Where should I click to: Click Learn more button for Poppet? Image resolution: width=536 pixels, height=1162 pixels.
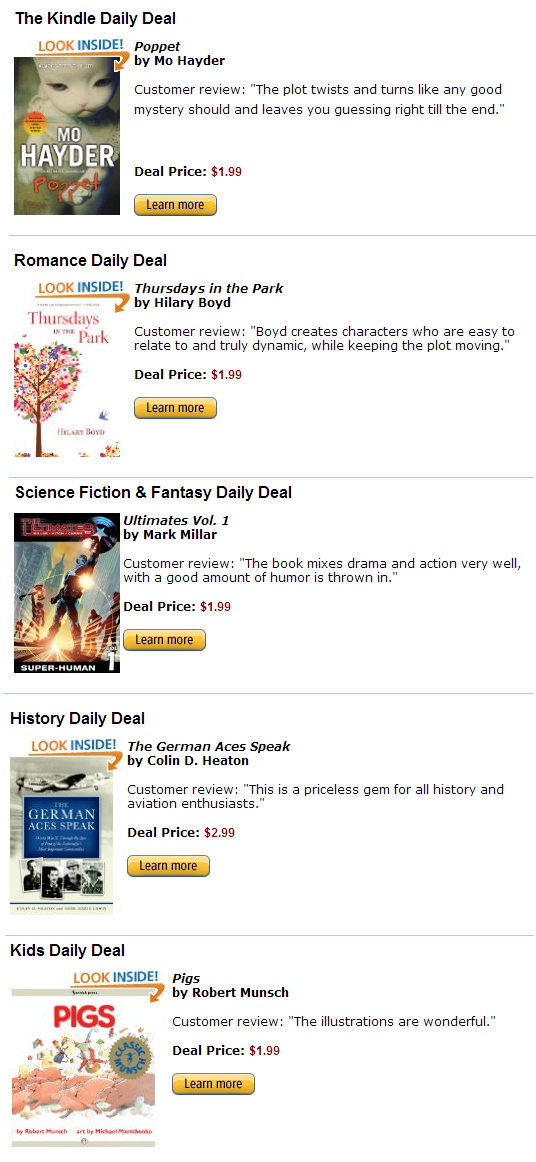click(175, 205)
